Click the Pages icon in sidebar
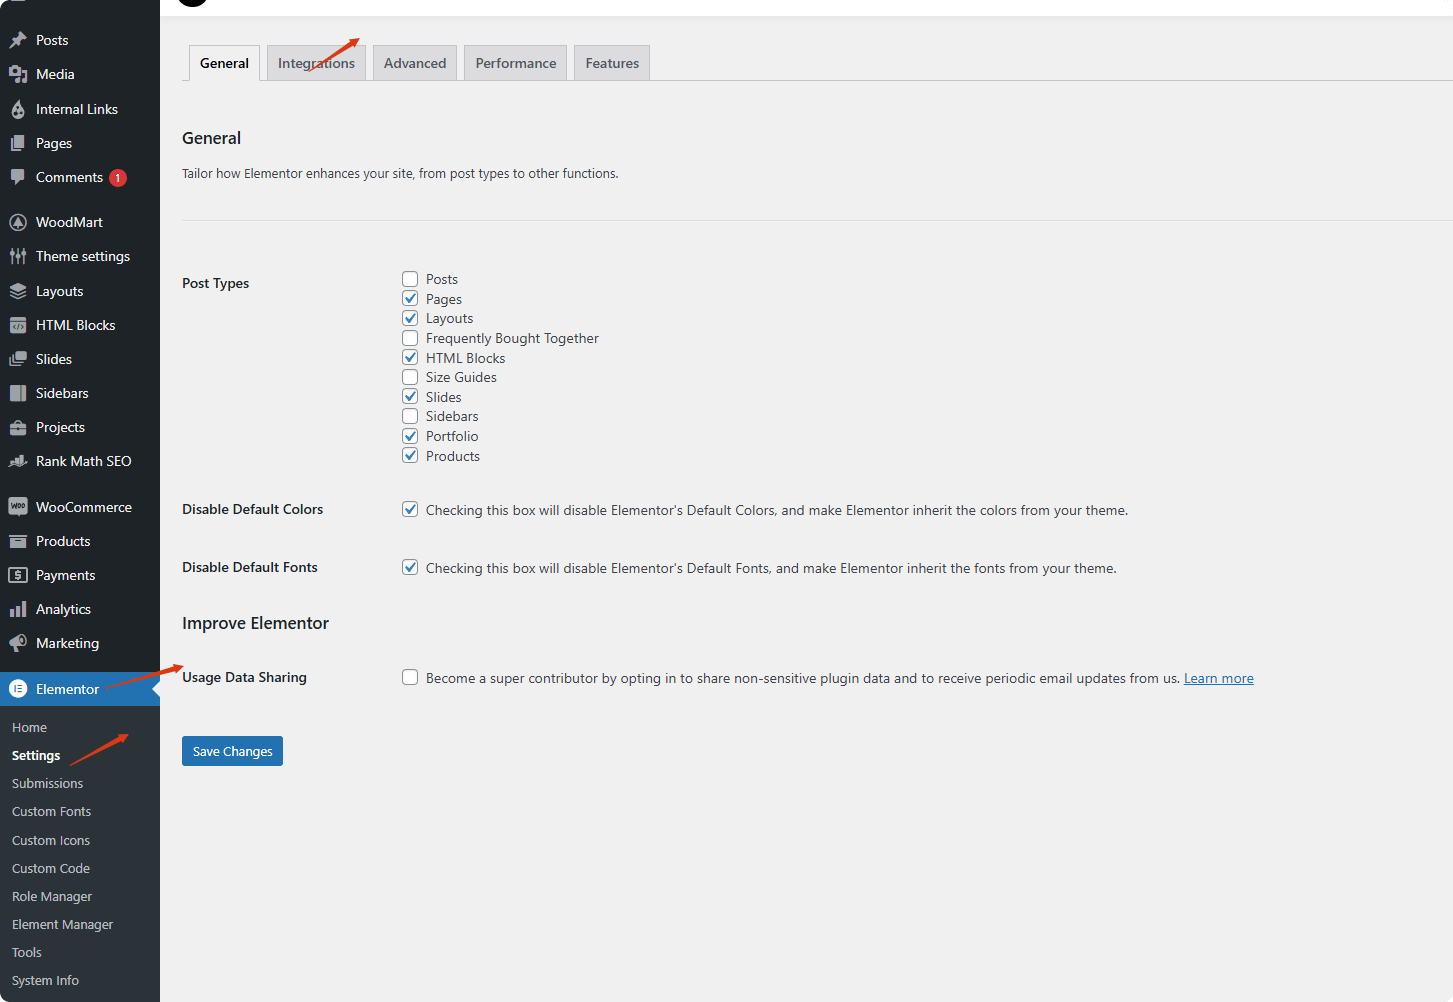The width and height of the screenshot is (1453, 1002). pyautogui.click(x=18, y=143)
